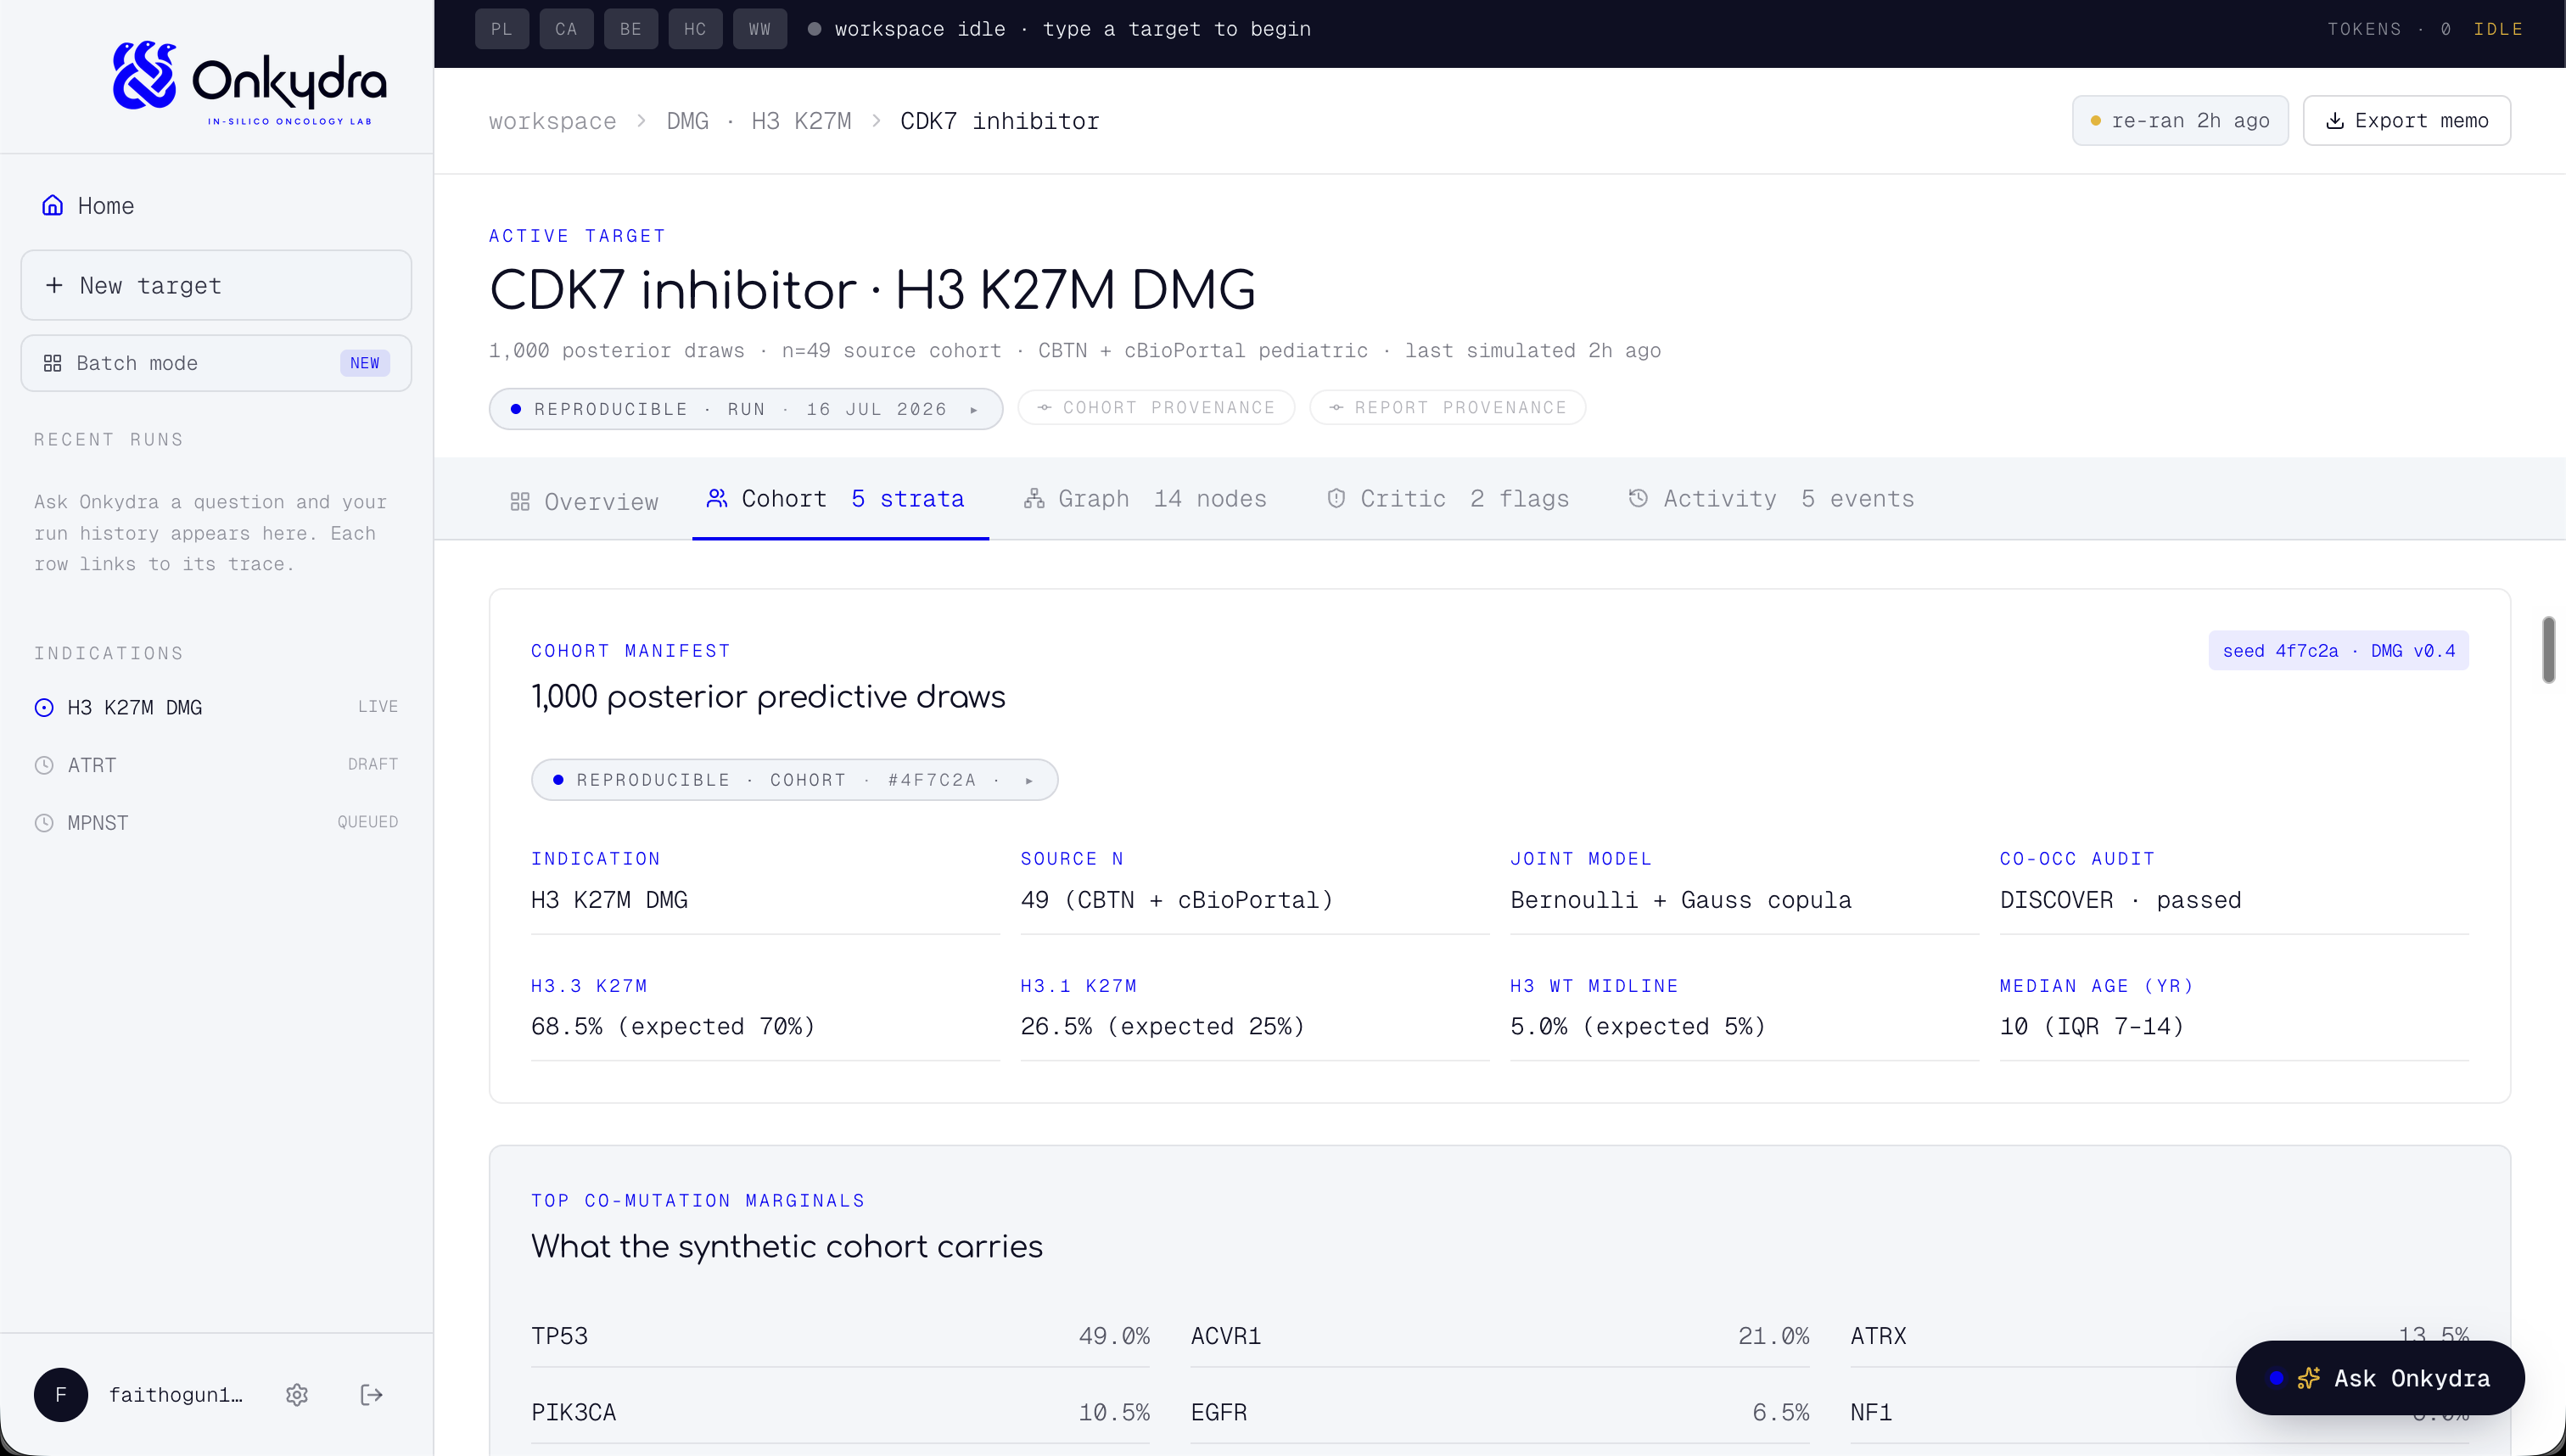Click the page vertical scrollbar thumb
The height and width of the screenshot is (1456, 2566).
2548,650
